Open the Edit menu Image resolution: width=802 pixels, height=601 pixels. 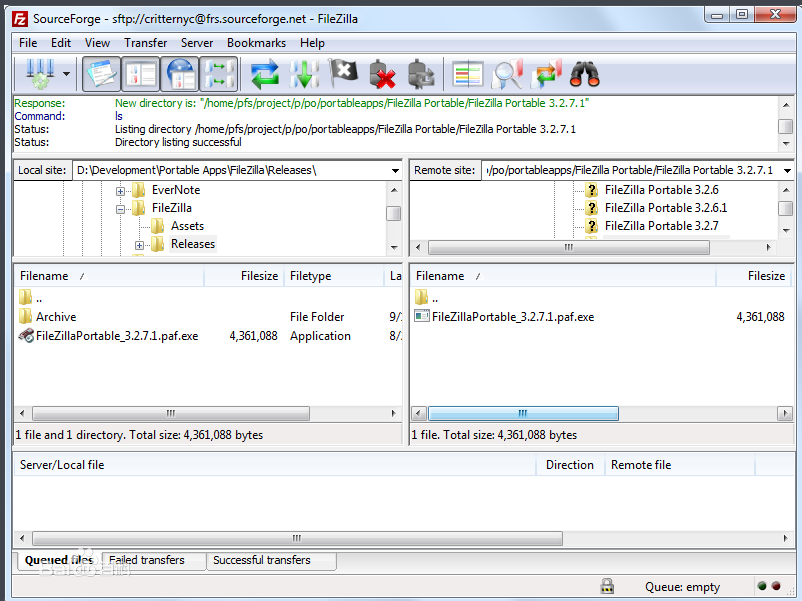(x=61, y=43)
